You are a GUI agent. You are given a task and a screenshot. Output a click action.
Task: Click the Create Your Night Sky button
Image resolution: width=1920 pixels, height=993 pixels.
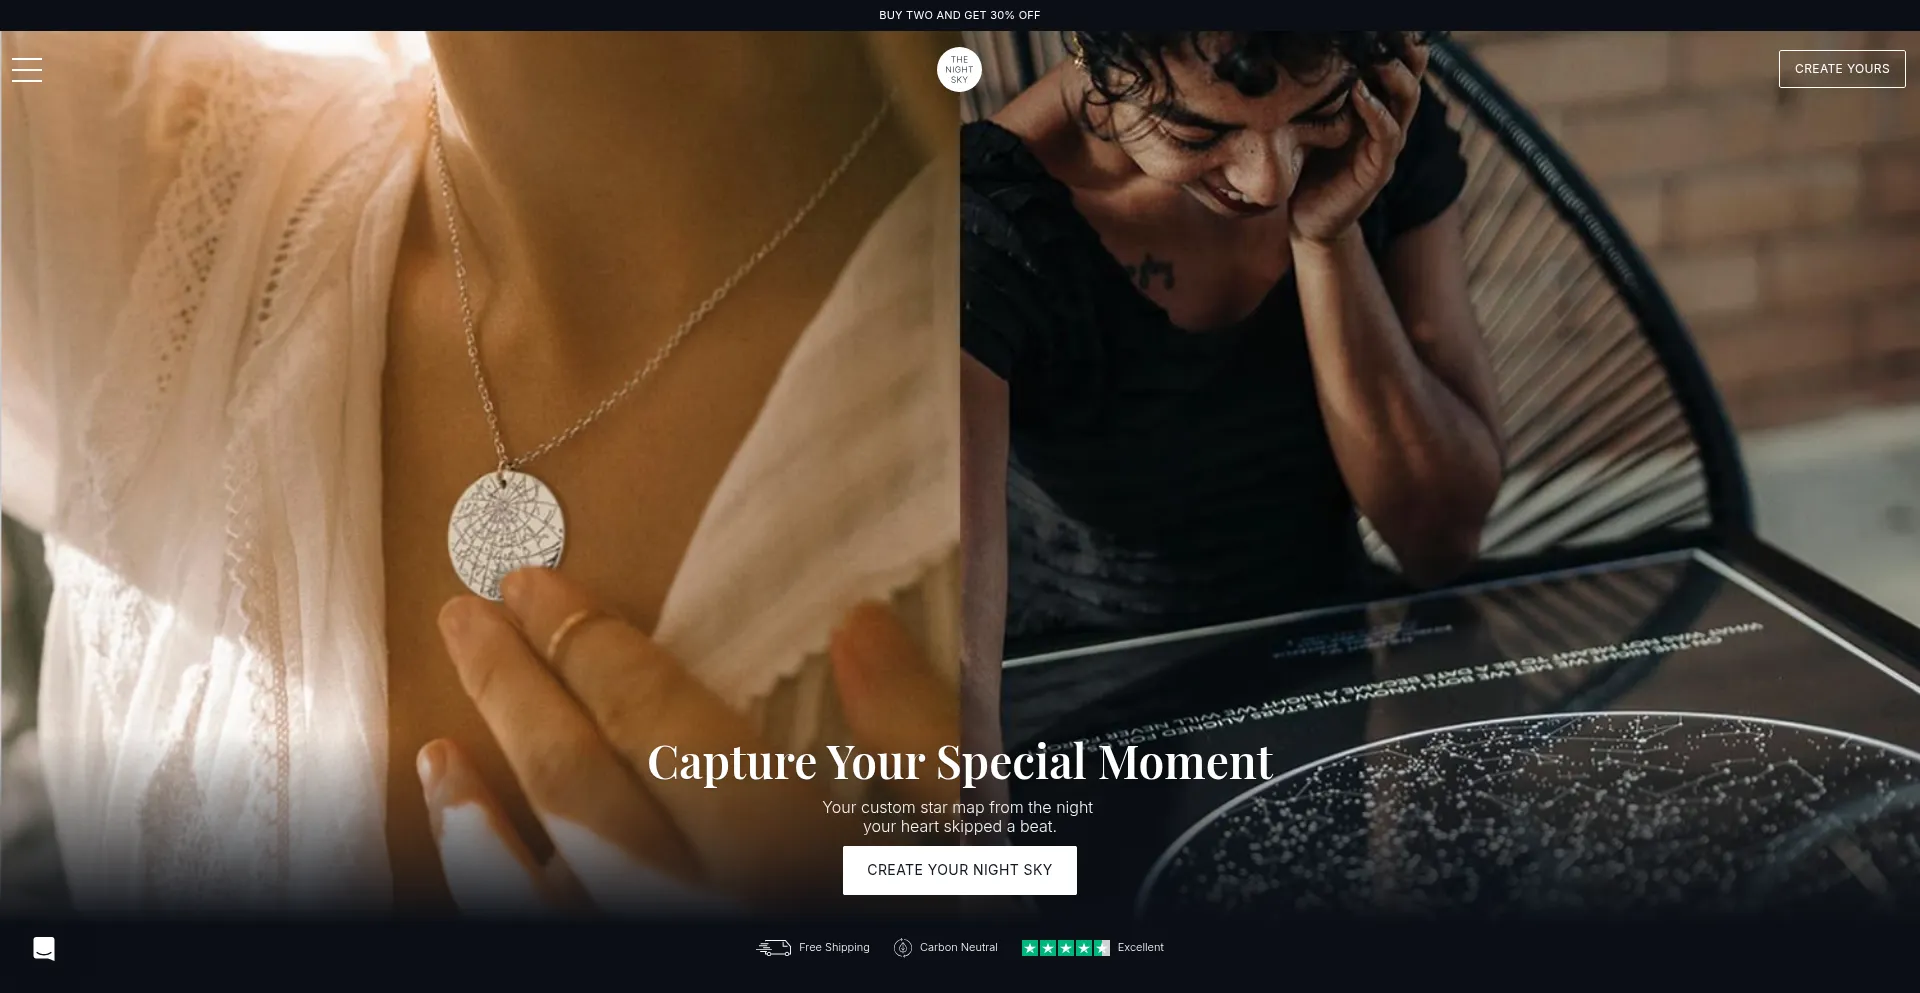coord(960,870)
